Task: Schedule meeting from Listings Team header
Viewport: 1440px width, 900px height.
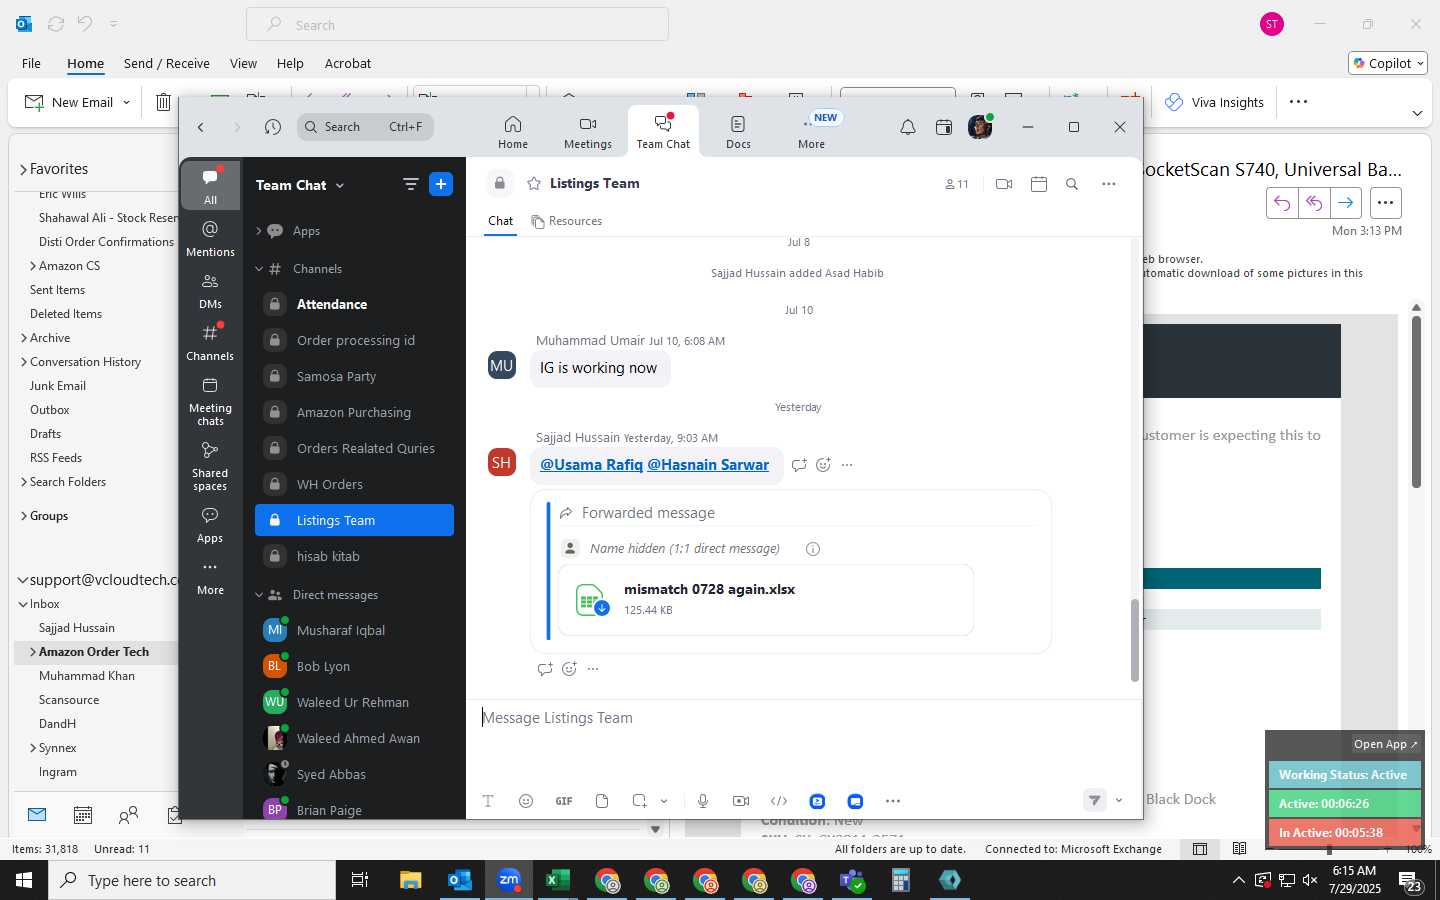Action: pos(1039,184)
